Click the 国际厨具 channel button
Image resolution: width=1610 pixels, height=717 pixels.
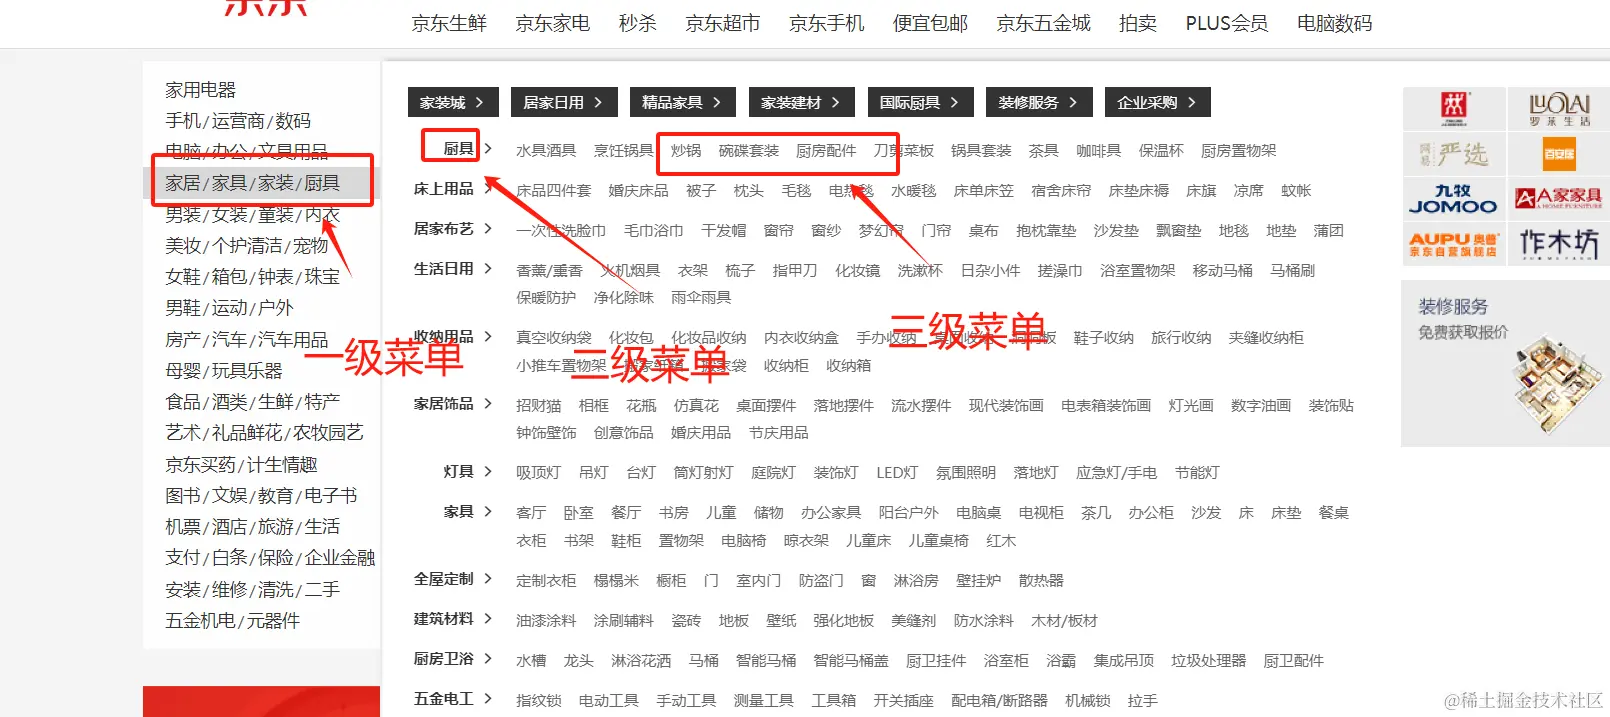921,102
